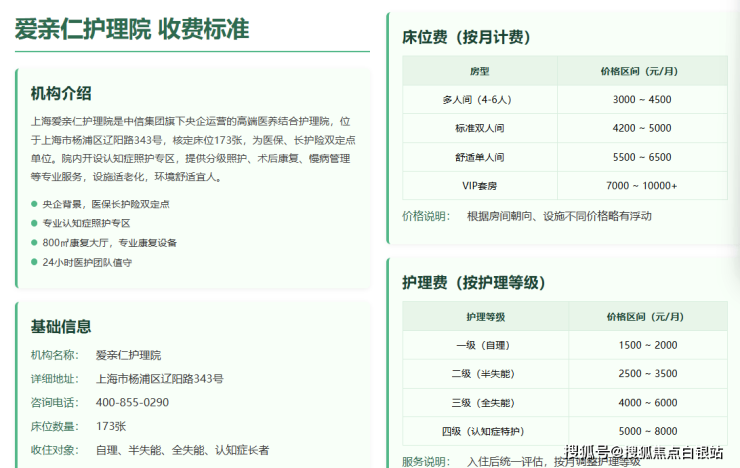Viewport: 740px width, 468px height.
Task: Click the 收住对象 label
Action: click(x=55, y=450)
